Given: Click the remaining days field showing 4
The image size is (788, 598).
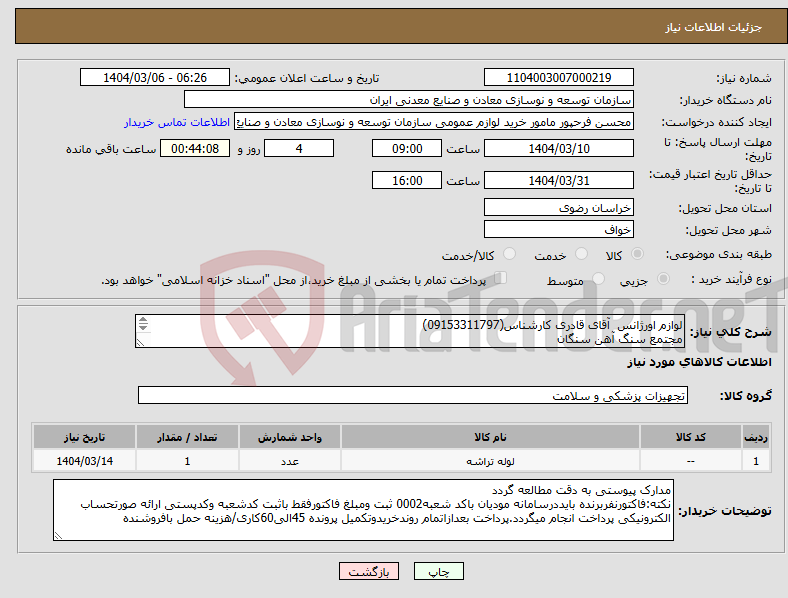Looking at the screenshot, I should 299,148.
